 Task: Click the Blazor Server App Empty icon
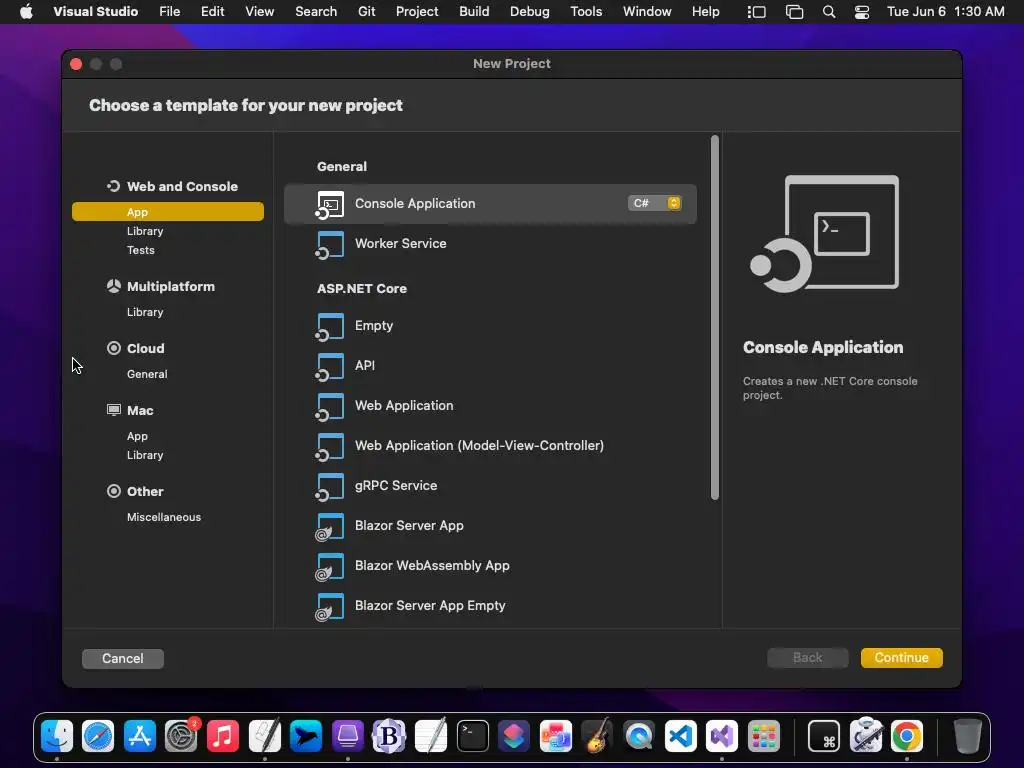[x=330, y=607]
